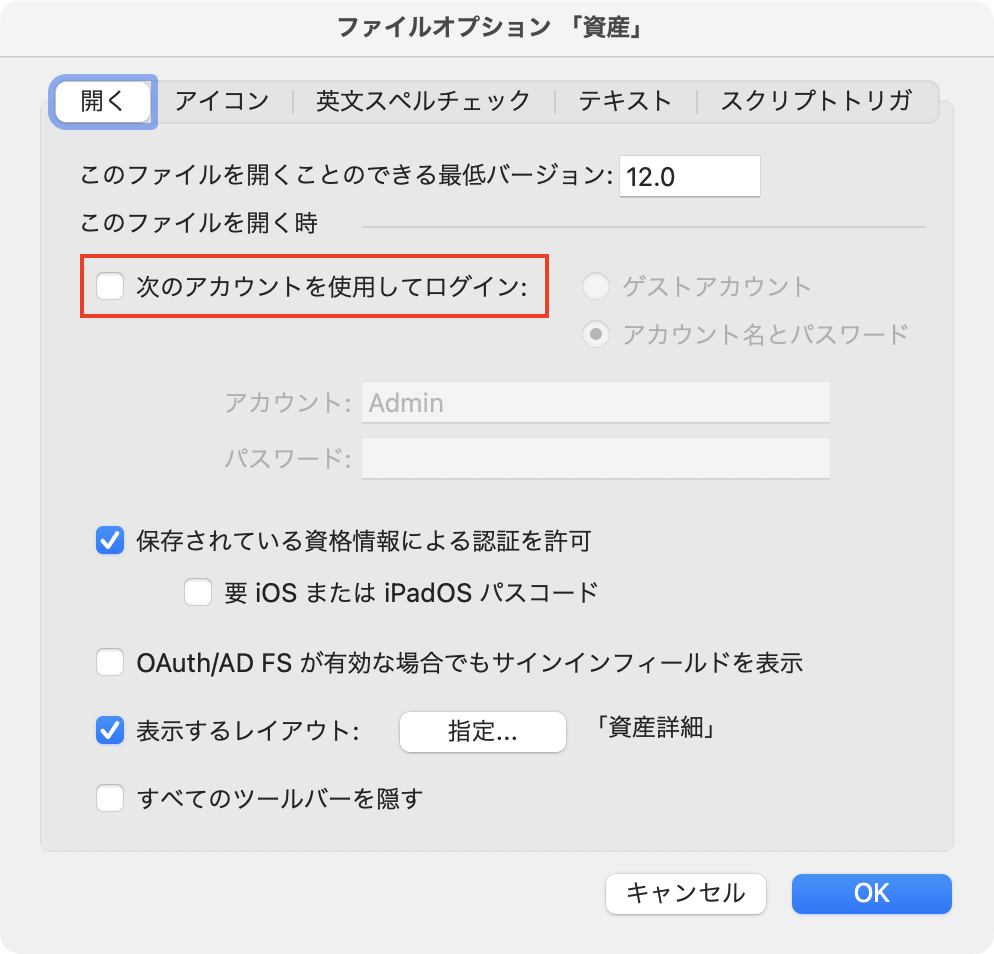Uncheck 表示するレイアウト option

point(110,731)
